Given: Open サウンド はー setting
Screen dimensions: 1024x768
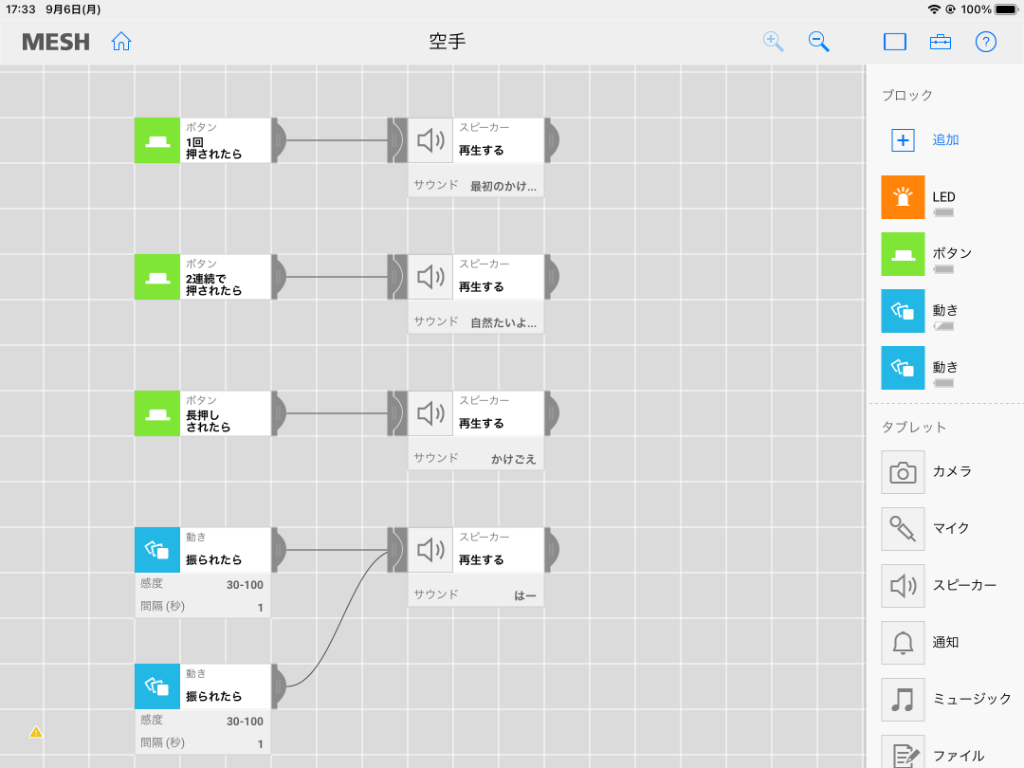Looking at the screenshot, I should tap(475, 595).
